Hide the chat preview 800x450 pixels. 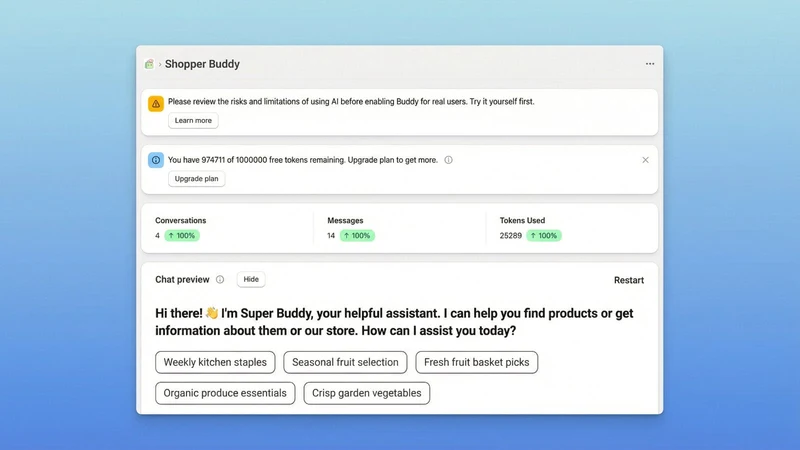[251, 279]
